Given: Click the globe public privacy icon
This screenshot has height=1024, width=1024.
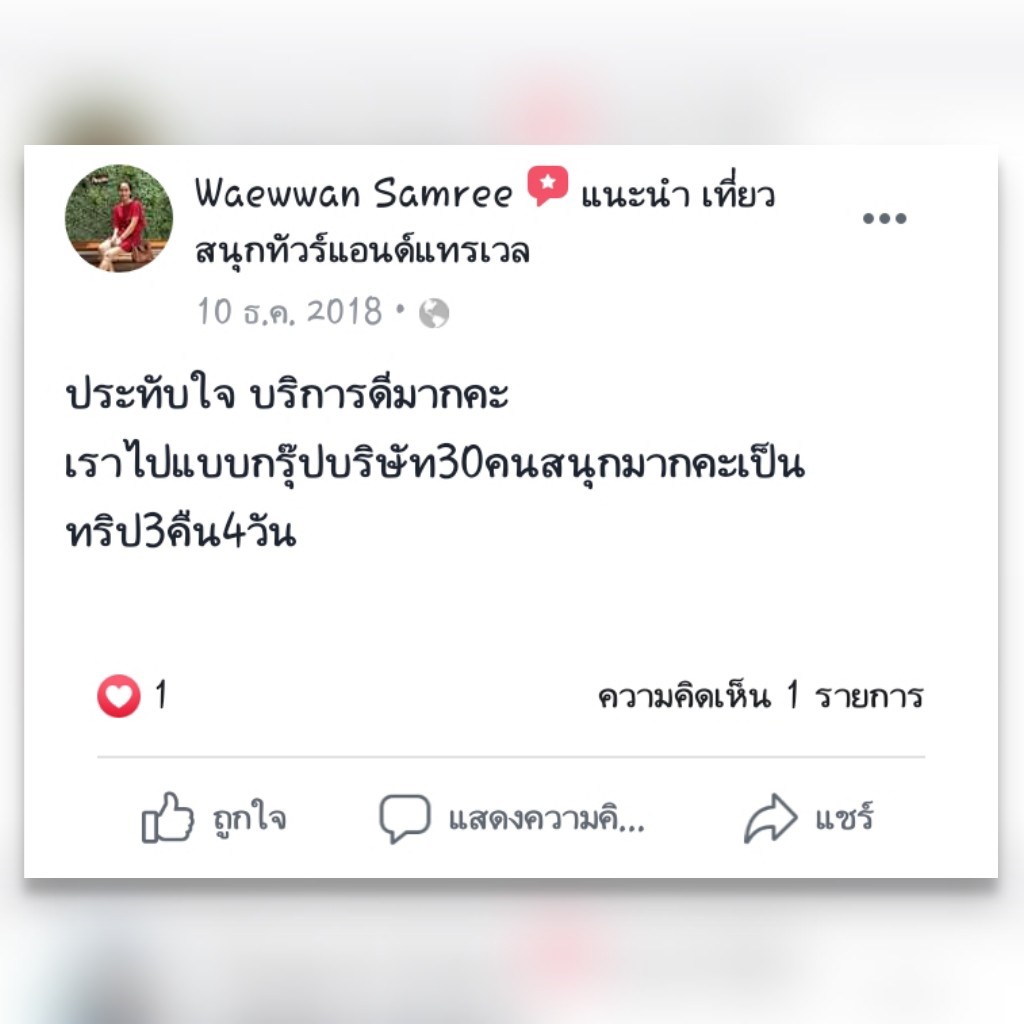Looking at the screenshot, I should pos(434,313).
